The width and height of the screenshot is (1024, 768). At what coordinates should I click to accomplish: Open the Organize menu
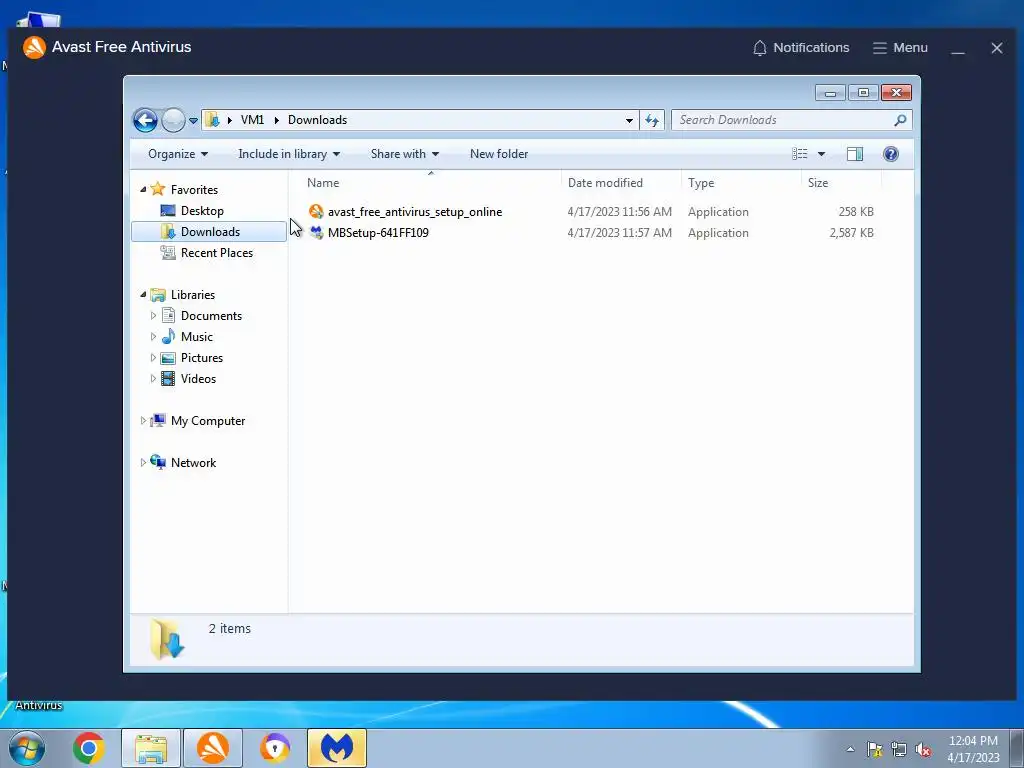(x=178, y=154)
